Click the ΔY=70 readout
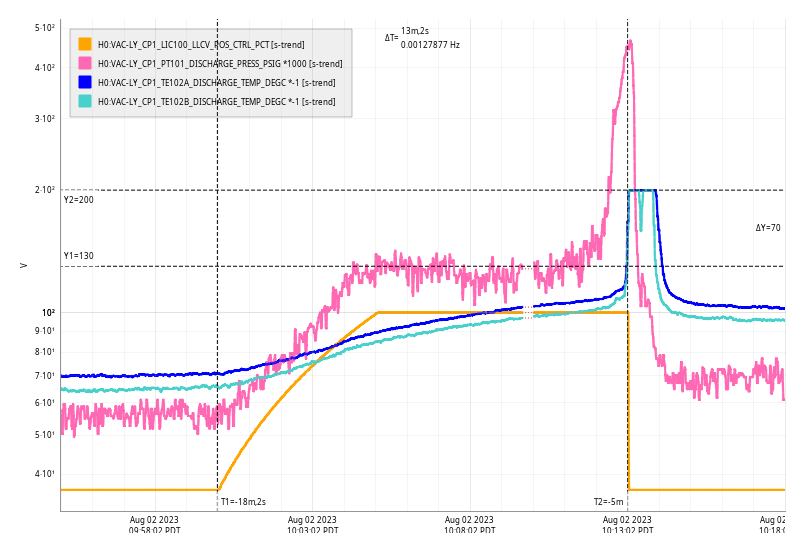 point(768,228)
